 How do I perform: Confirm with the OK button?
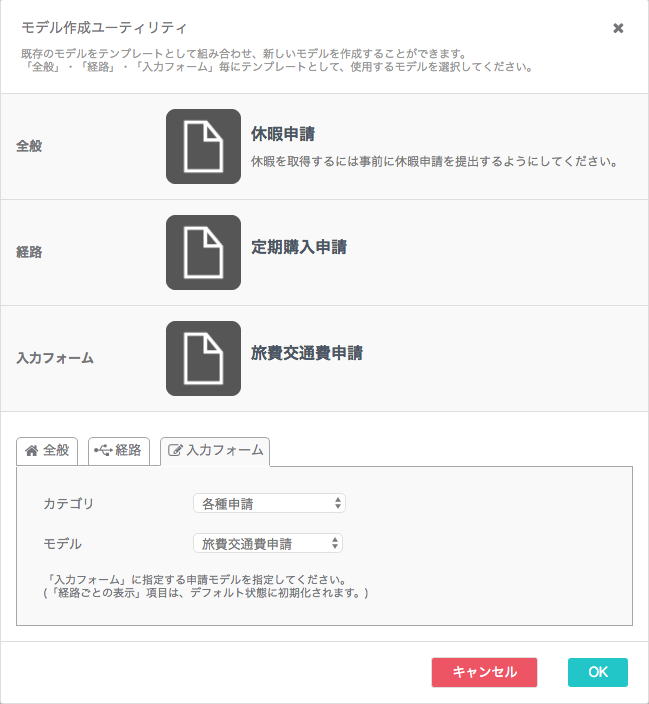point(598,672)
